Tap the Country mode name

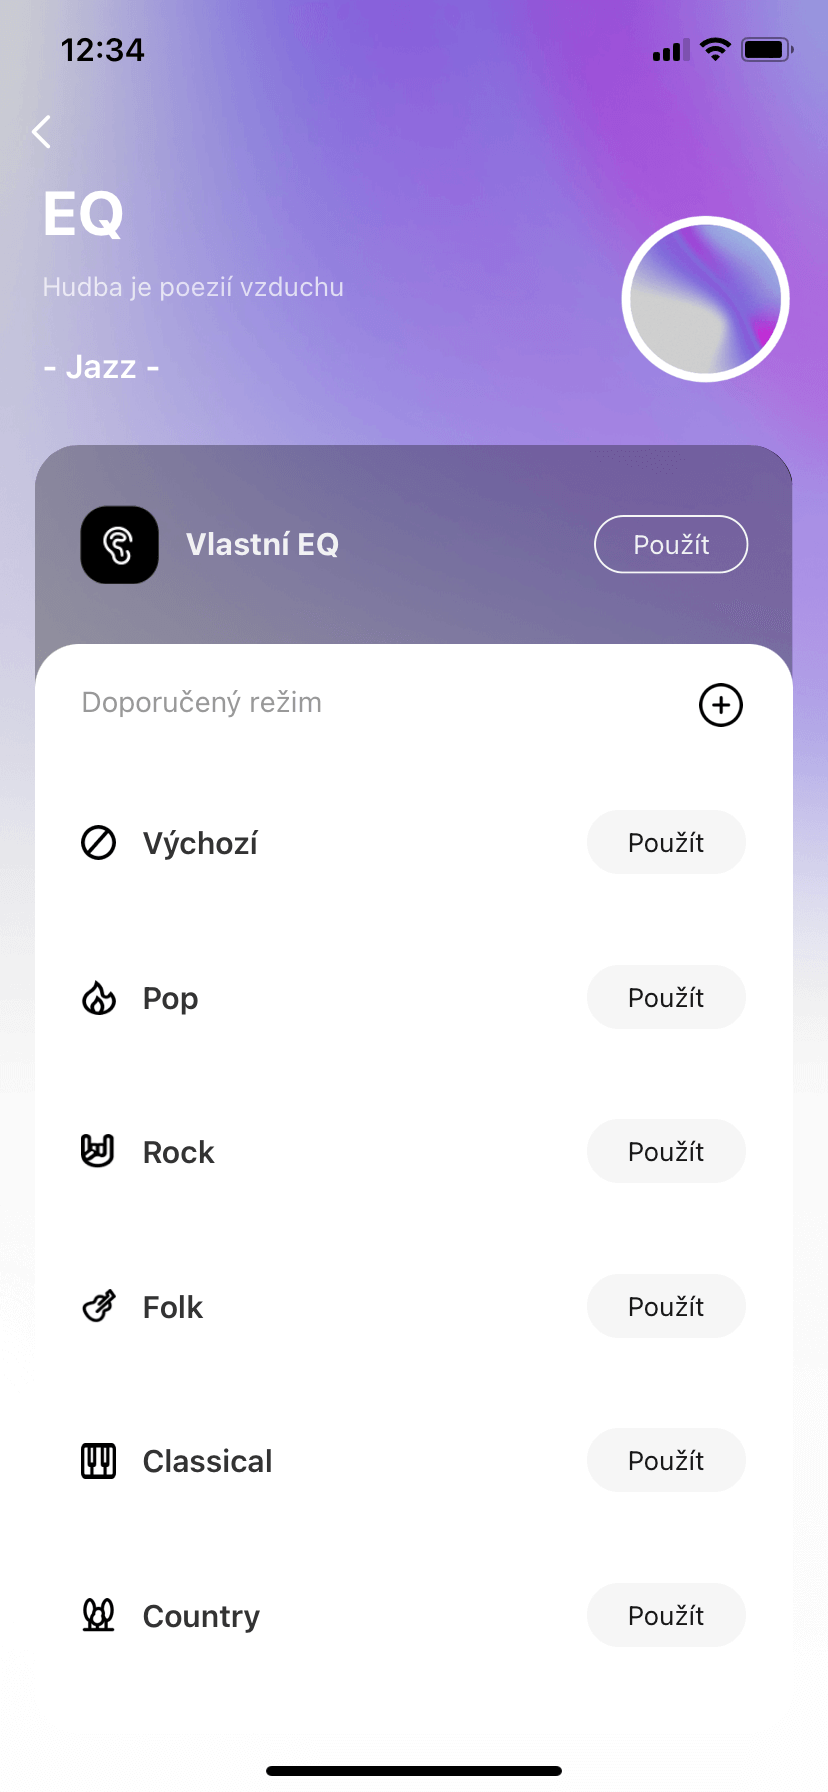pos(201,1616)
